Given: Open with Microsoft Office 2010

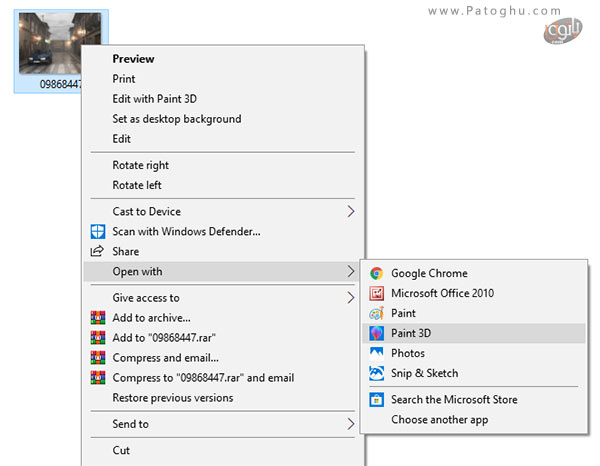Looking at the screenshot, I should tap(474, 293).
